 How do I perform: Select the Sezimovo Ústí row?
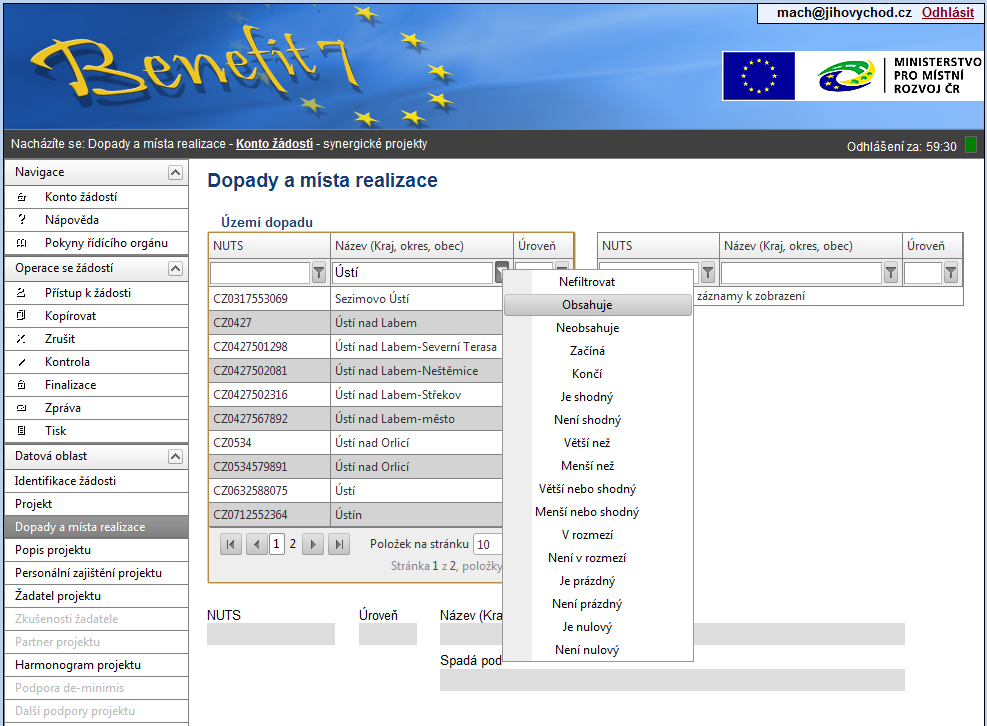coord(356,298)
